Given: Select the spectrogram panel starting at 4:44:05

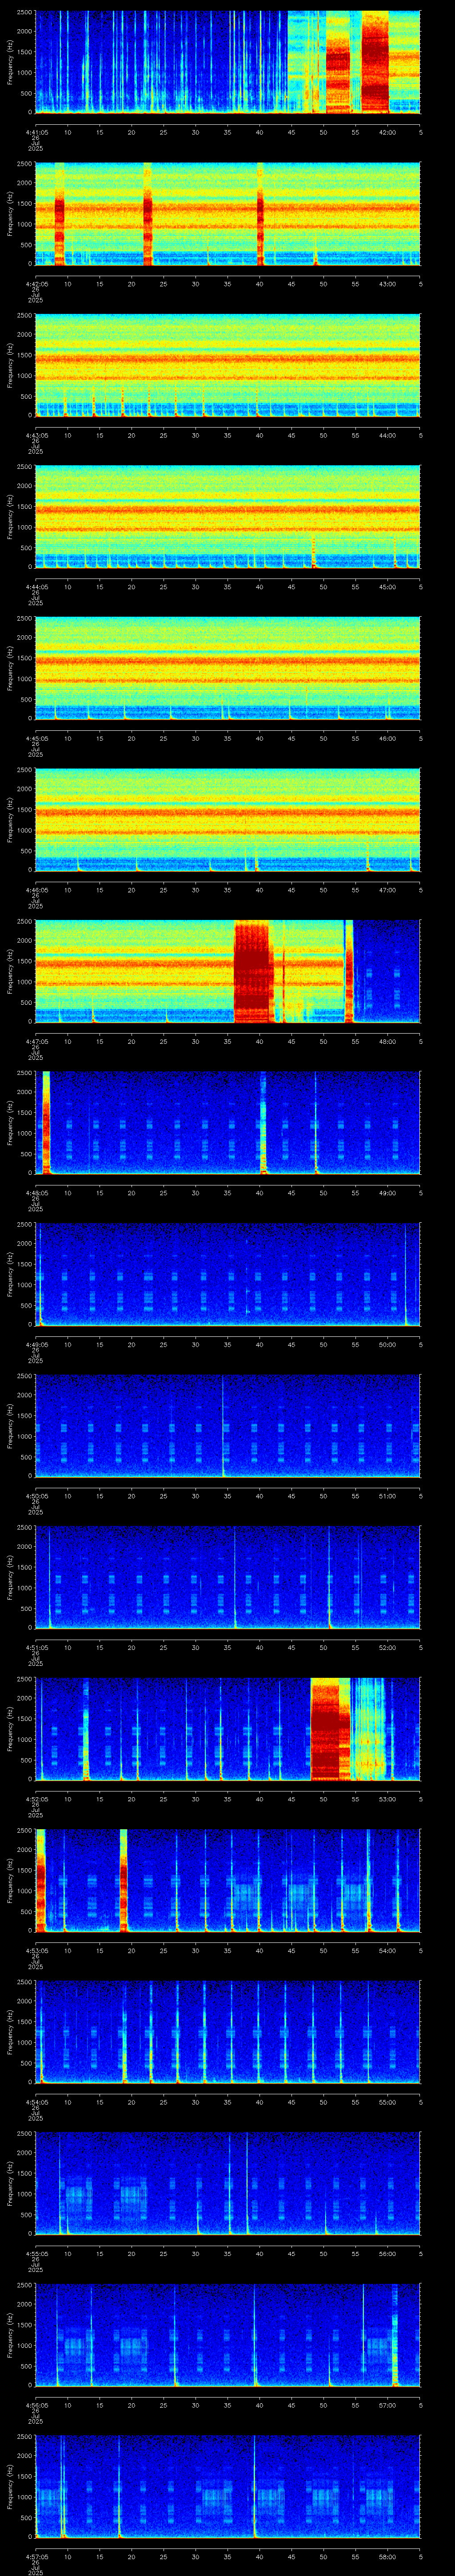Looking at the screenshot, I should tap(227, 517).
